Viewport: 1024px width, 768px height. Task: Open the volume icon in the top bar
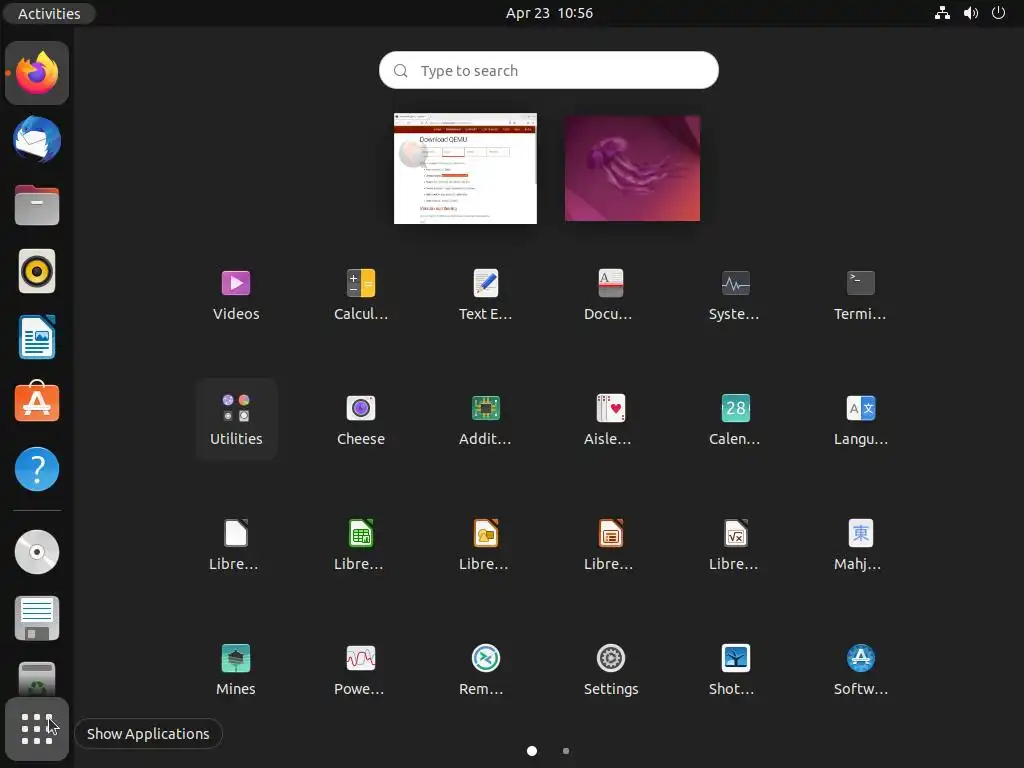(971, 13)
